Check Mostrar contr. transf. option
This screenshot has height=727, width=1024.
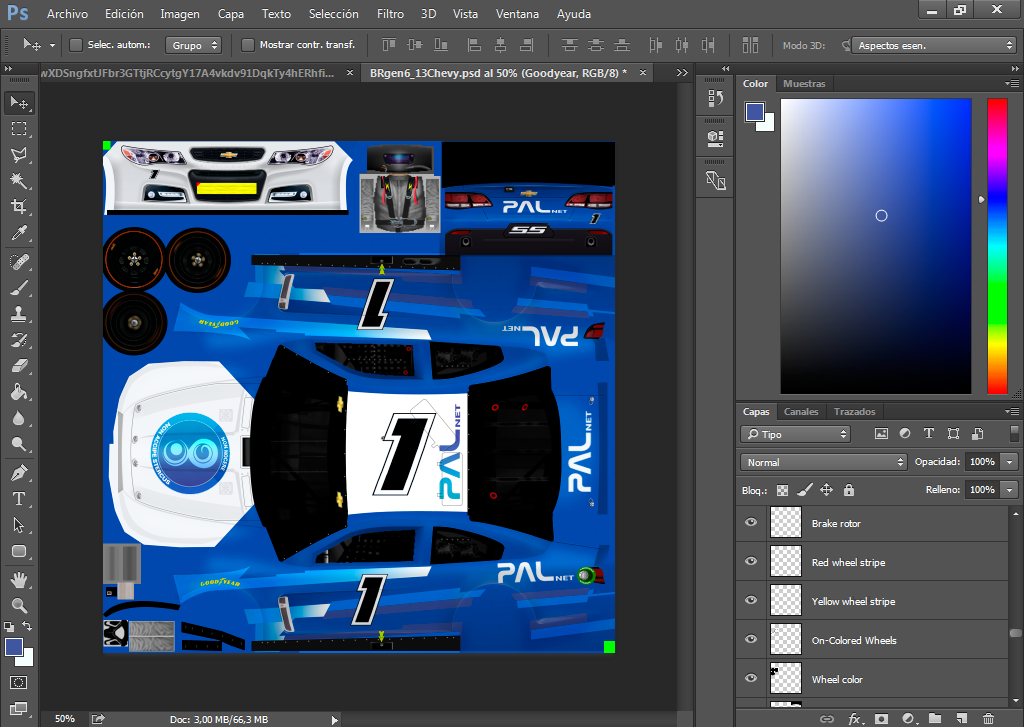(x=248, y=45)
